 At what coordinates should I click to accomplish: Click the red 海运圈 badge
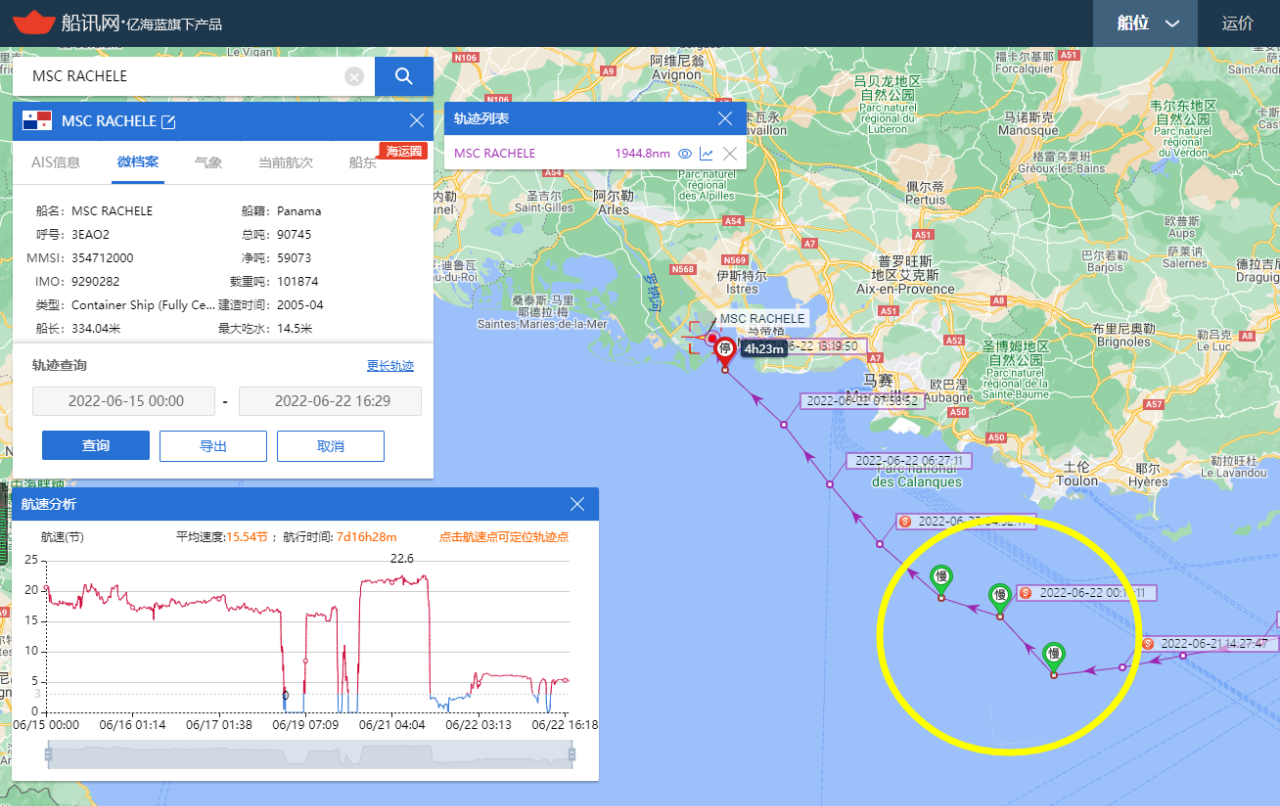click(403, 151)
